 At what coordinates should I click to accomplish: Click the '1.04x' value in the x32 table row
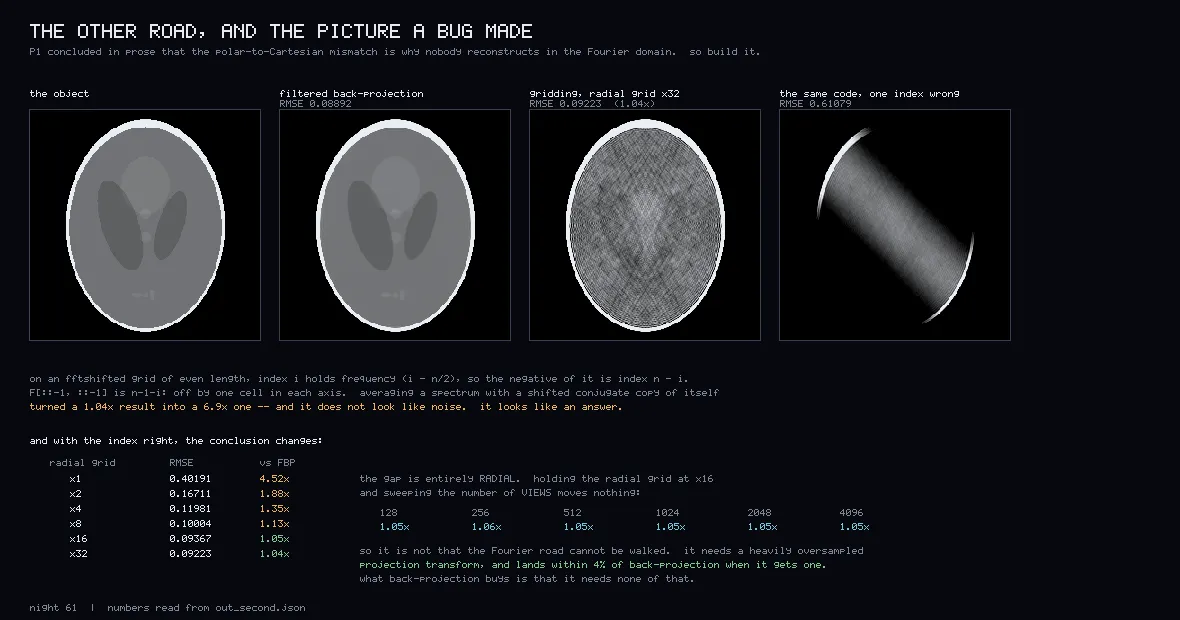pyautogui.click(x=274, y=554)
